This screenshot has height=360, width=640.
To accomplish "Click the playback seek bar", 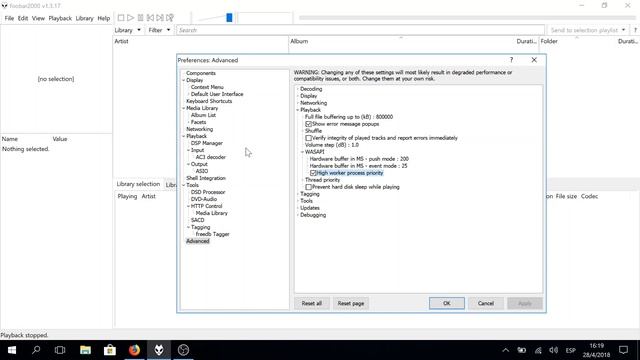I will tap(467, 18).
